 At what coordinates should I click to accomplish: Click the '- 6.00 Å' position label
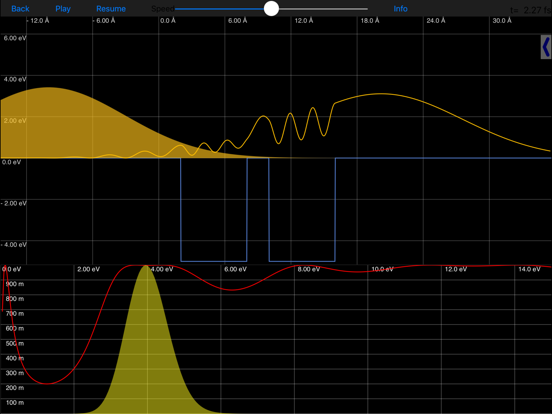[x=104, y=21]
